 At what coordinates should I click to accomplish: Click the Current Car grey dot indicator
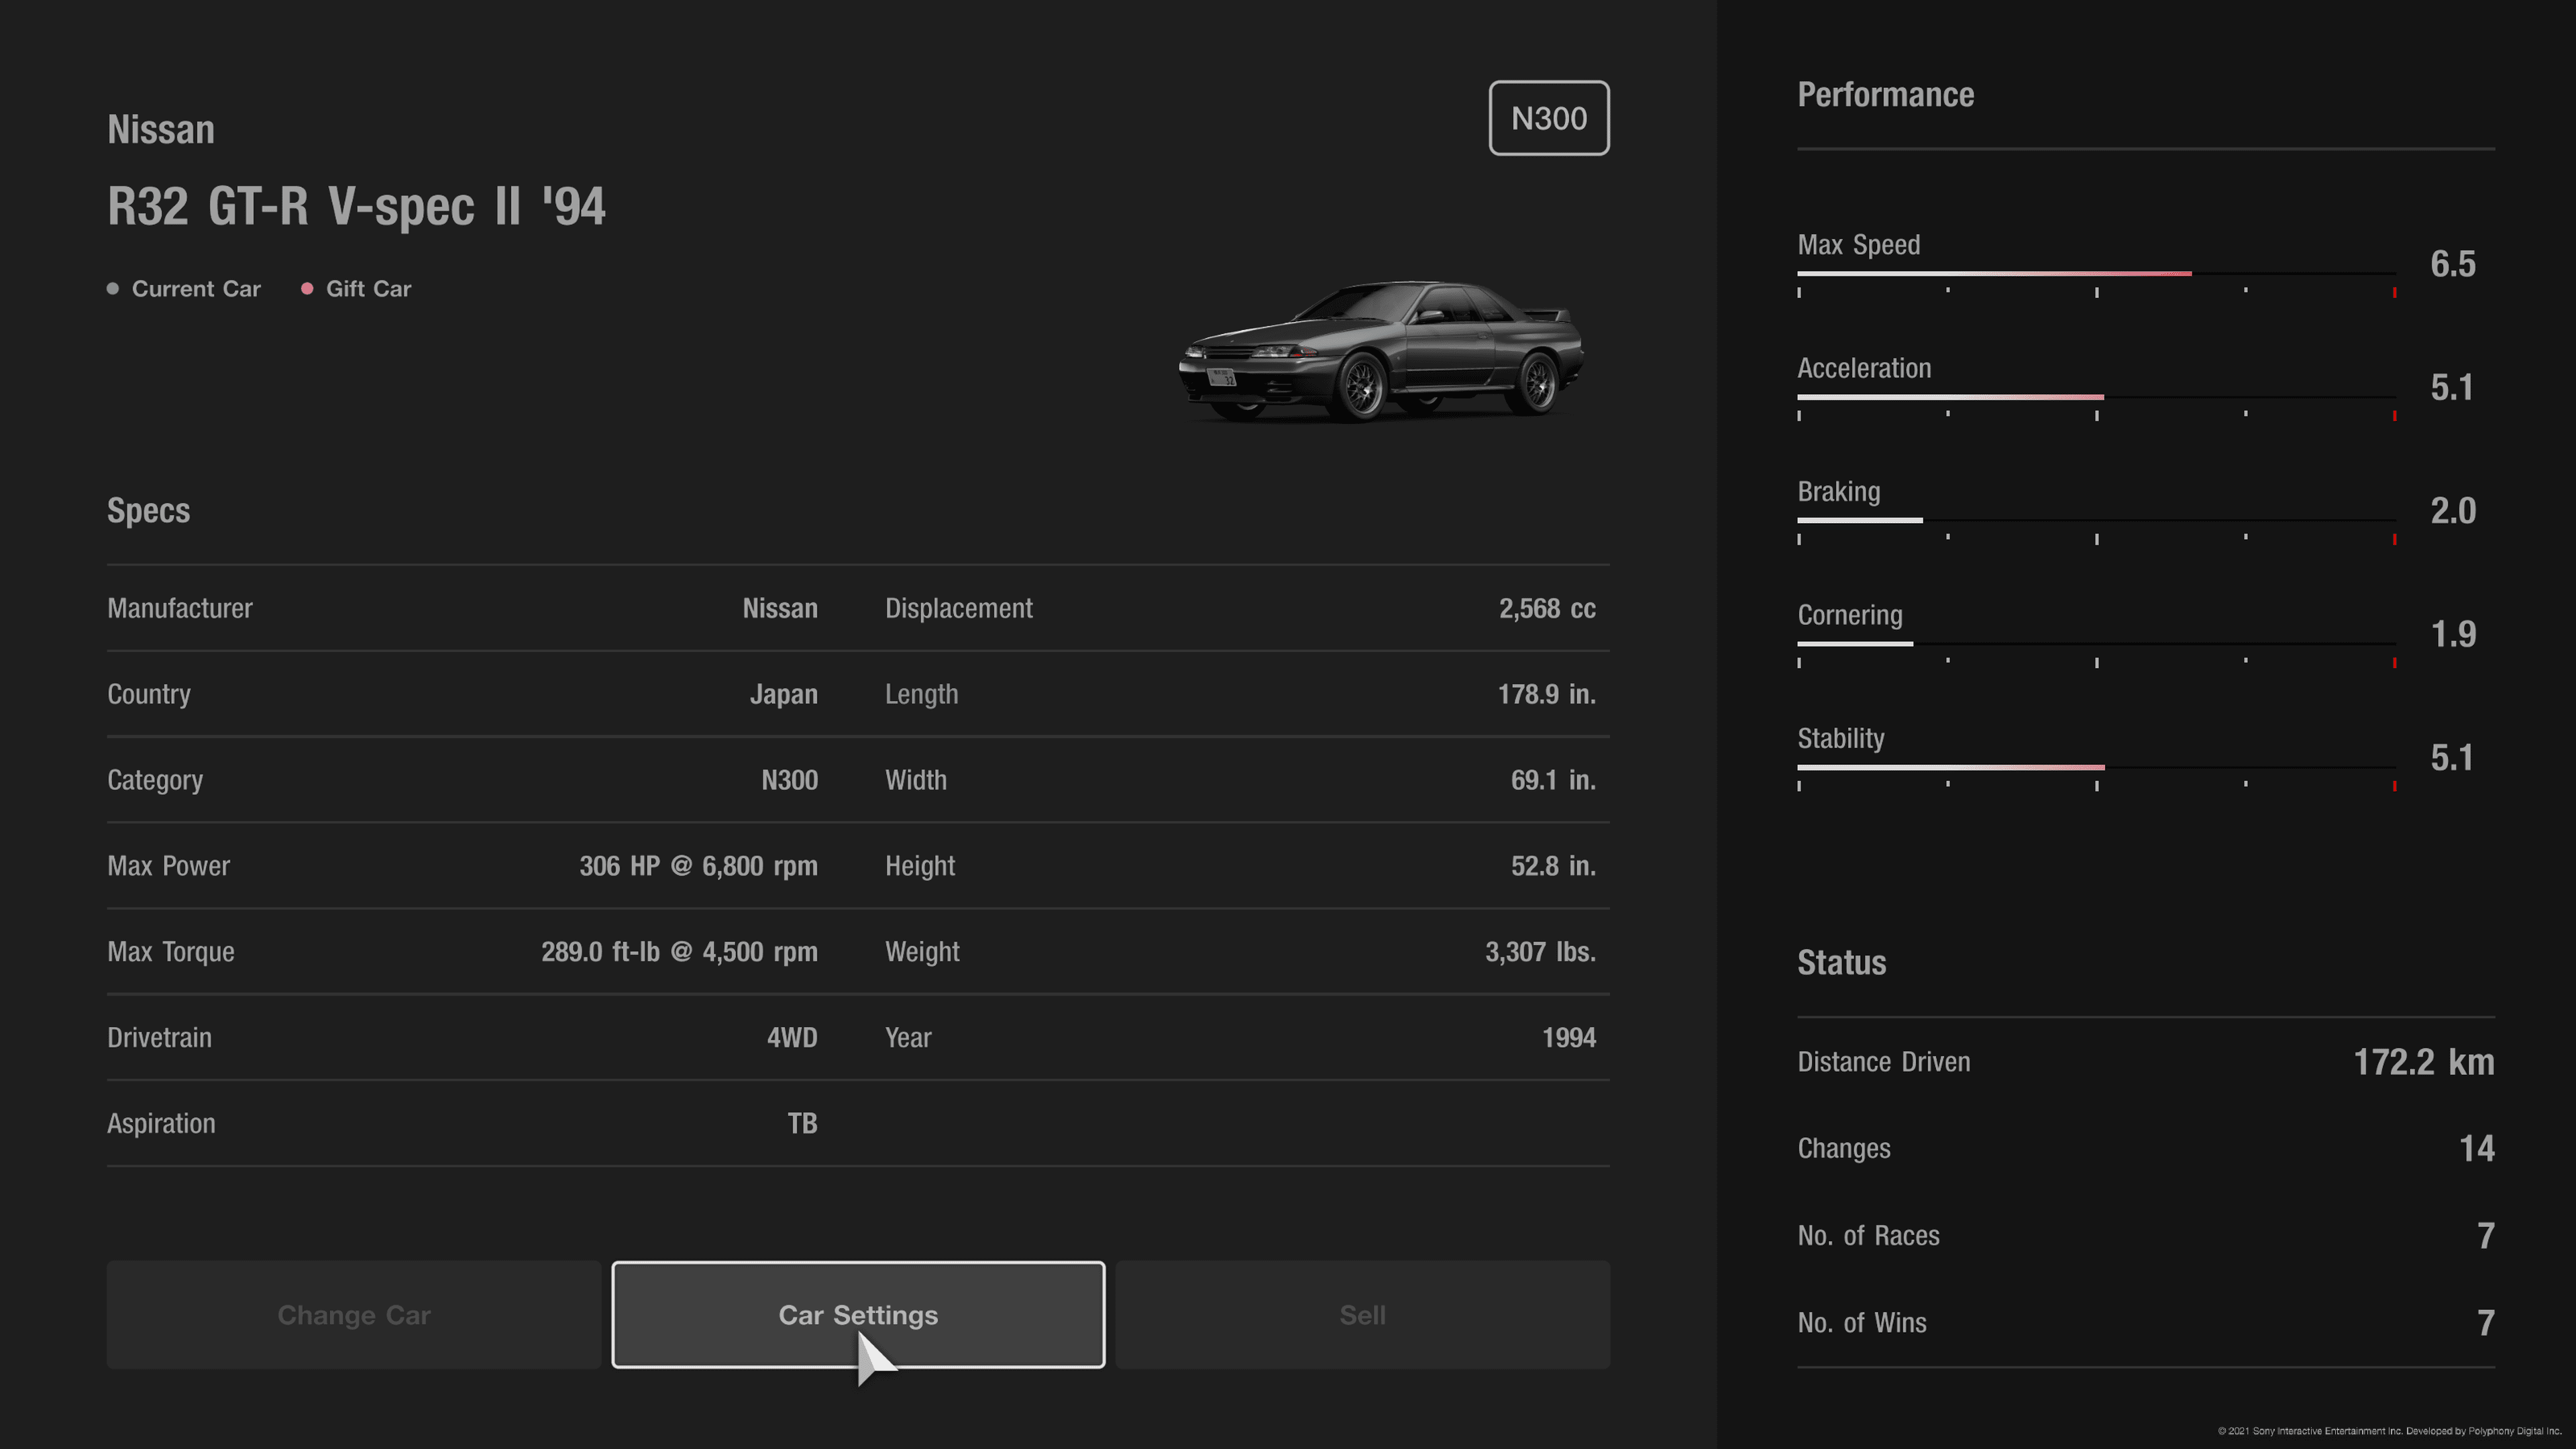tap(113, 289)
